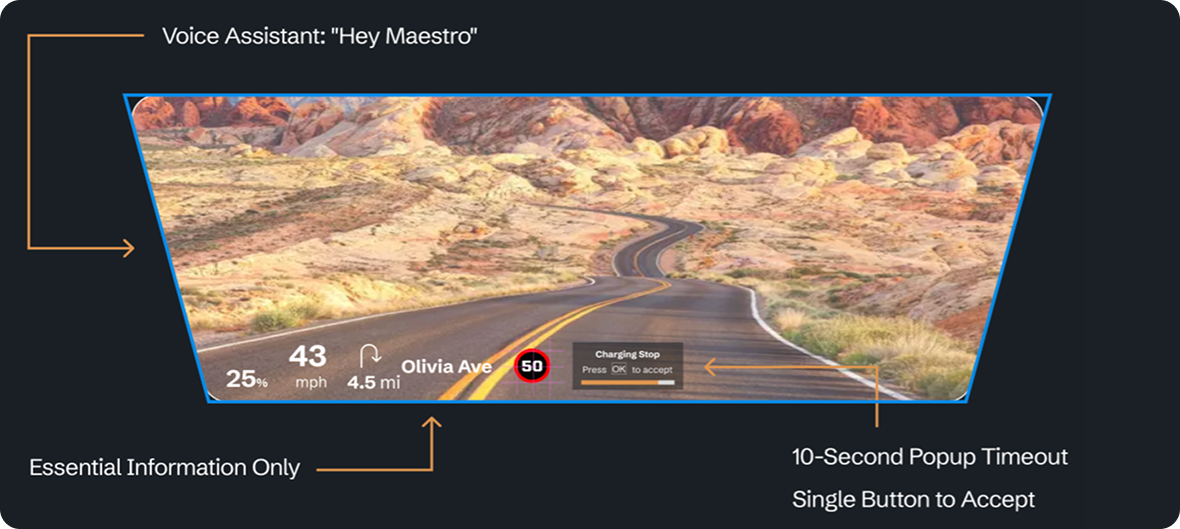Click the mph unit label
This screenshot has height=529, width=1180.
tap(311, 382)
